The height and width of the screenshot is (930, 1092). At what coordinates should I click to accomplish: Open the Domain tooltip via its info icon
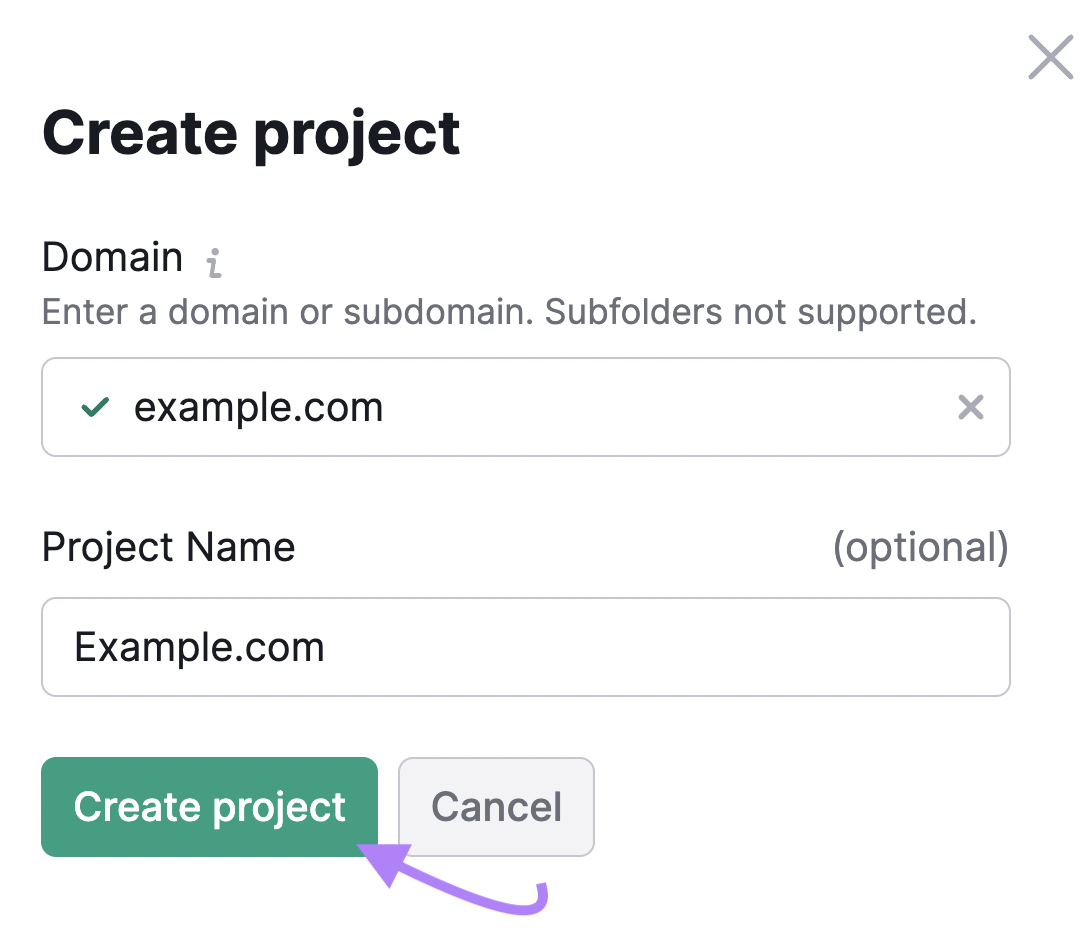[x=214, y=262]
